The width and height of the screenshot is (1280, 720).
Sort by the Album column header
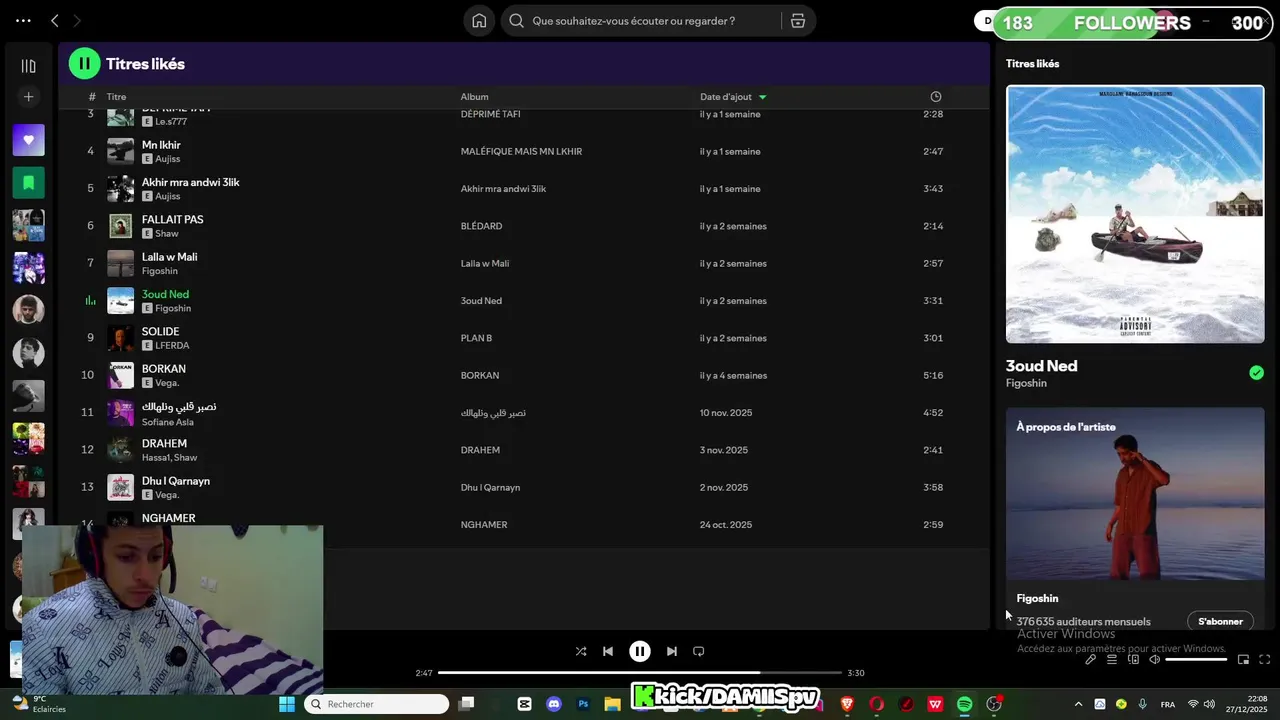474,97
